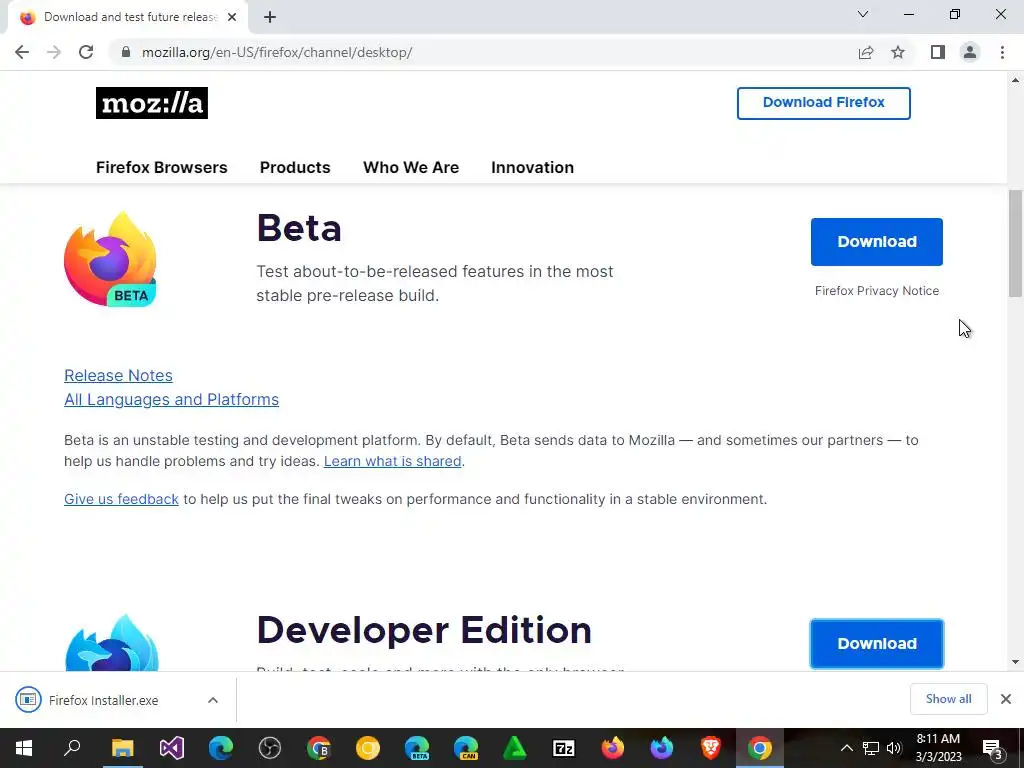
Task: Click the scrollbar down arrow
Action: (x=1015, y=662)
